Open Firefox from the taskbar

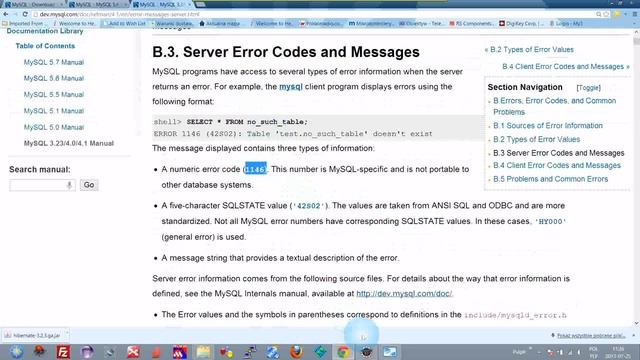point(296,352)
